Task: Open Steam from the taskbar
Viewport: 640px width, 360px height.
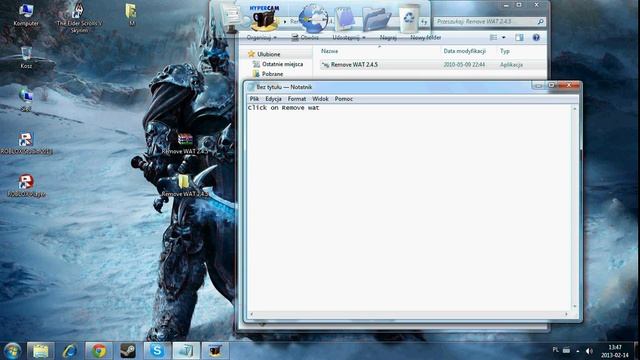Action: tap(128, 351)
